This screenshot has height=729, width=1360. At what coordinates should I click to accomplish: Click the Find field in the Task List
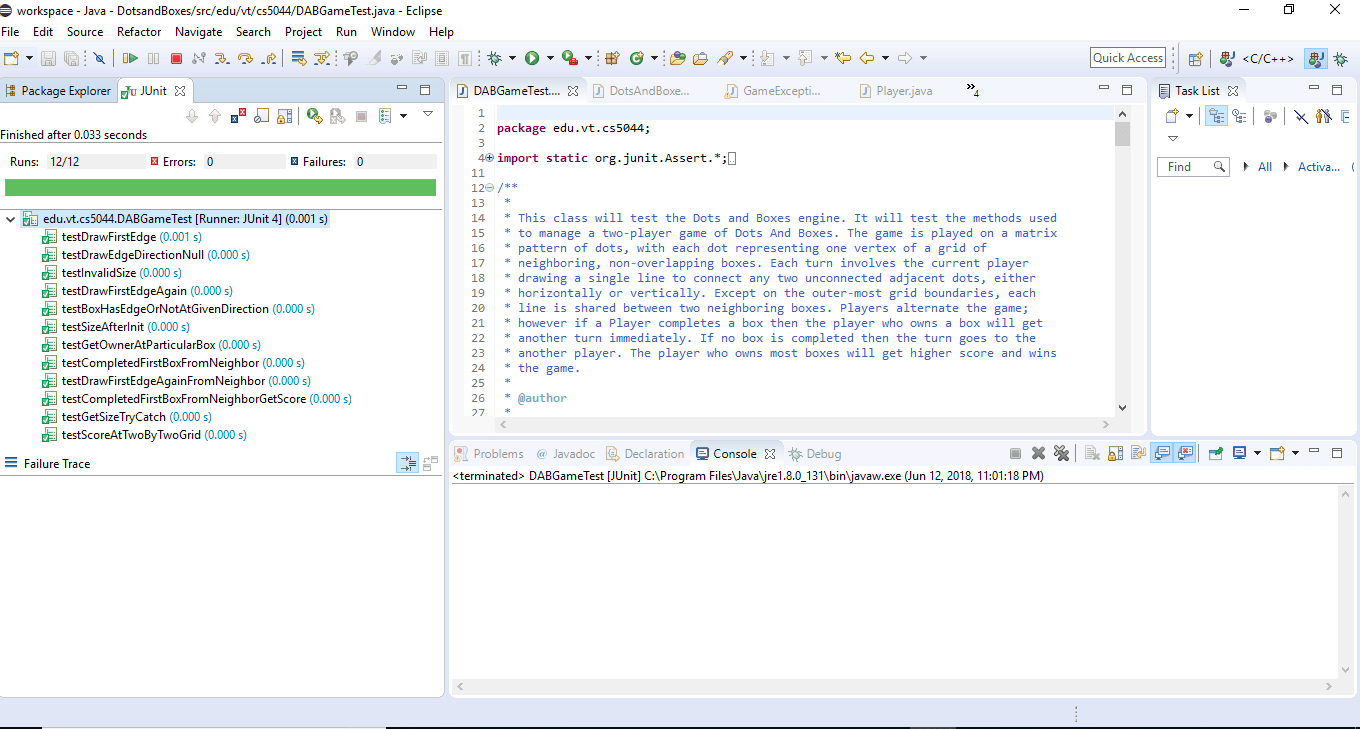(x=1193, y=167)
